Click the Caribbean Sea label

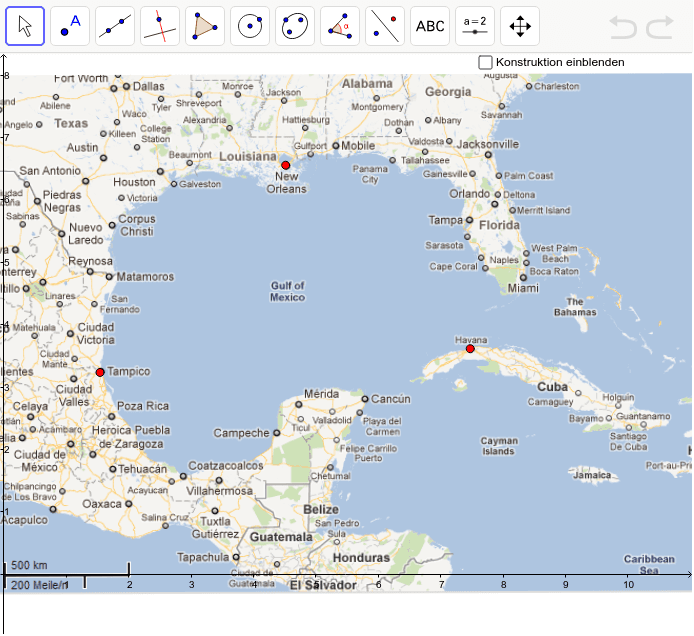pyautogui.click(x=649, y=565)
